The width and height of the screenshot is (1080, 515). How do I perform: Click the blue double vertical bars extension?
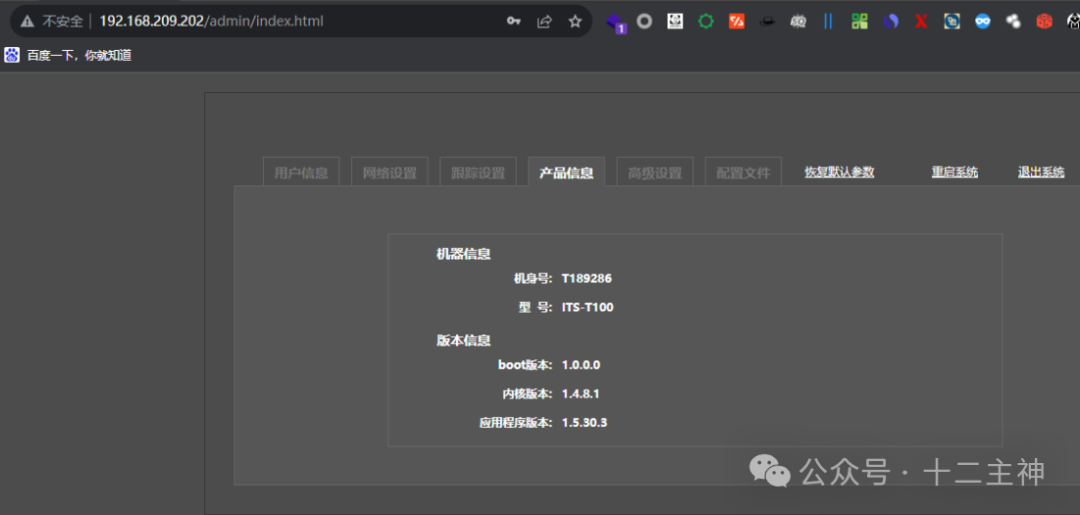(829, 21)
